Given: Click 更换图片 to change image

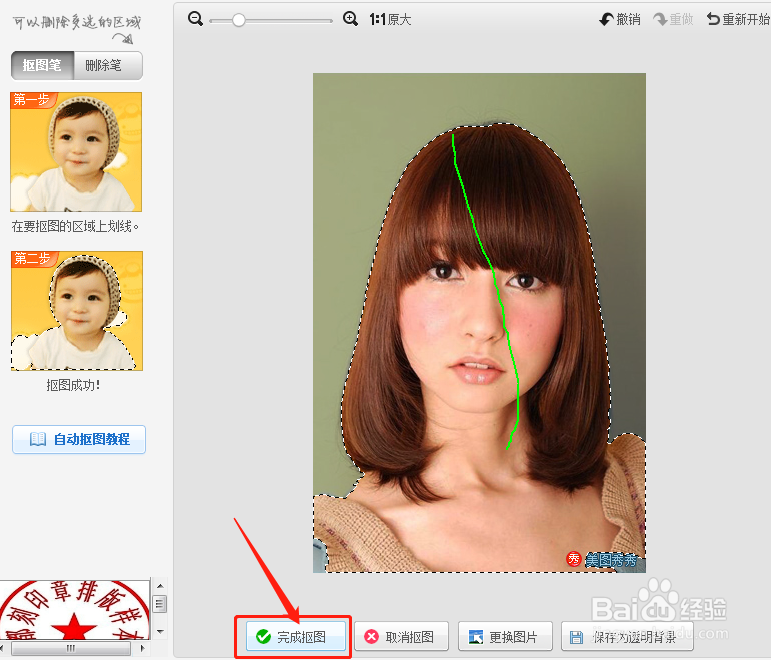Looking at the screenshot, I should click(505, 636).
